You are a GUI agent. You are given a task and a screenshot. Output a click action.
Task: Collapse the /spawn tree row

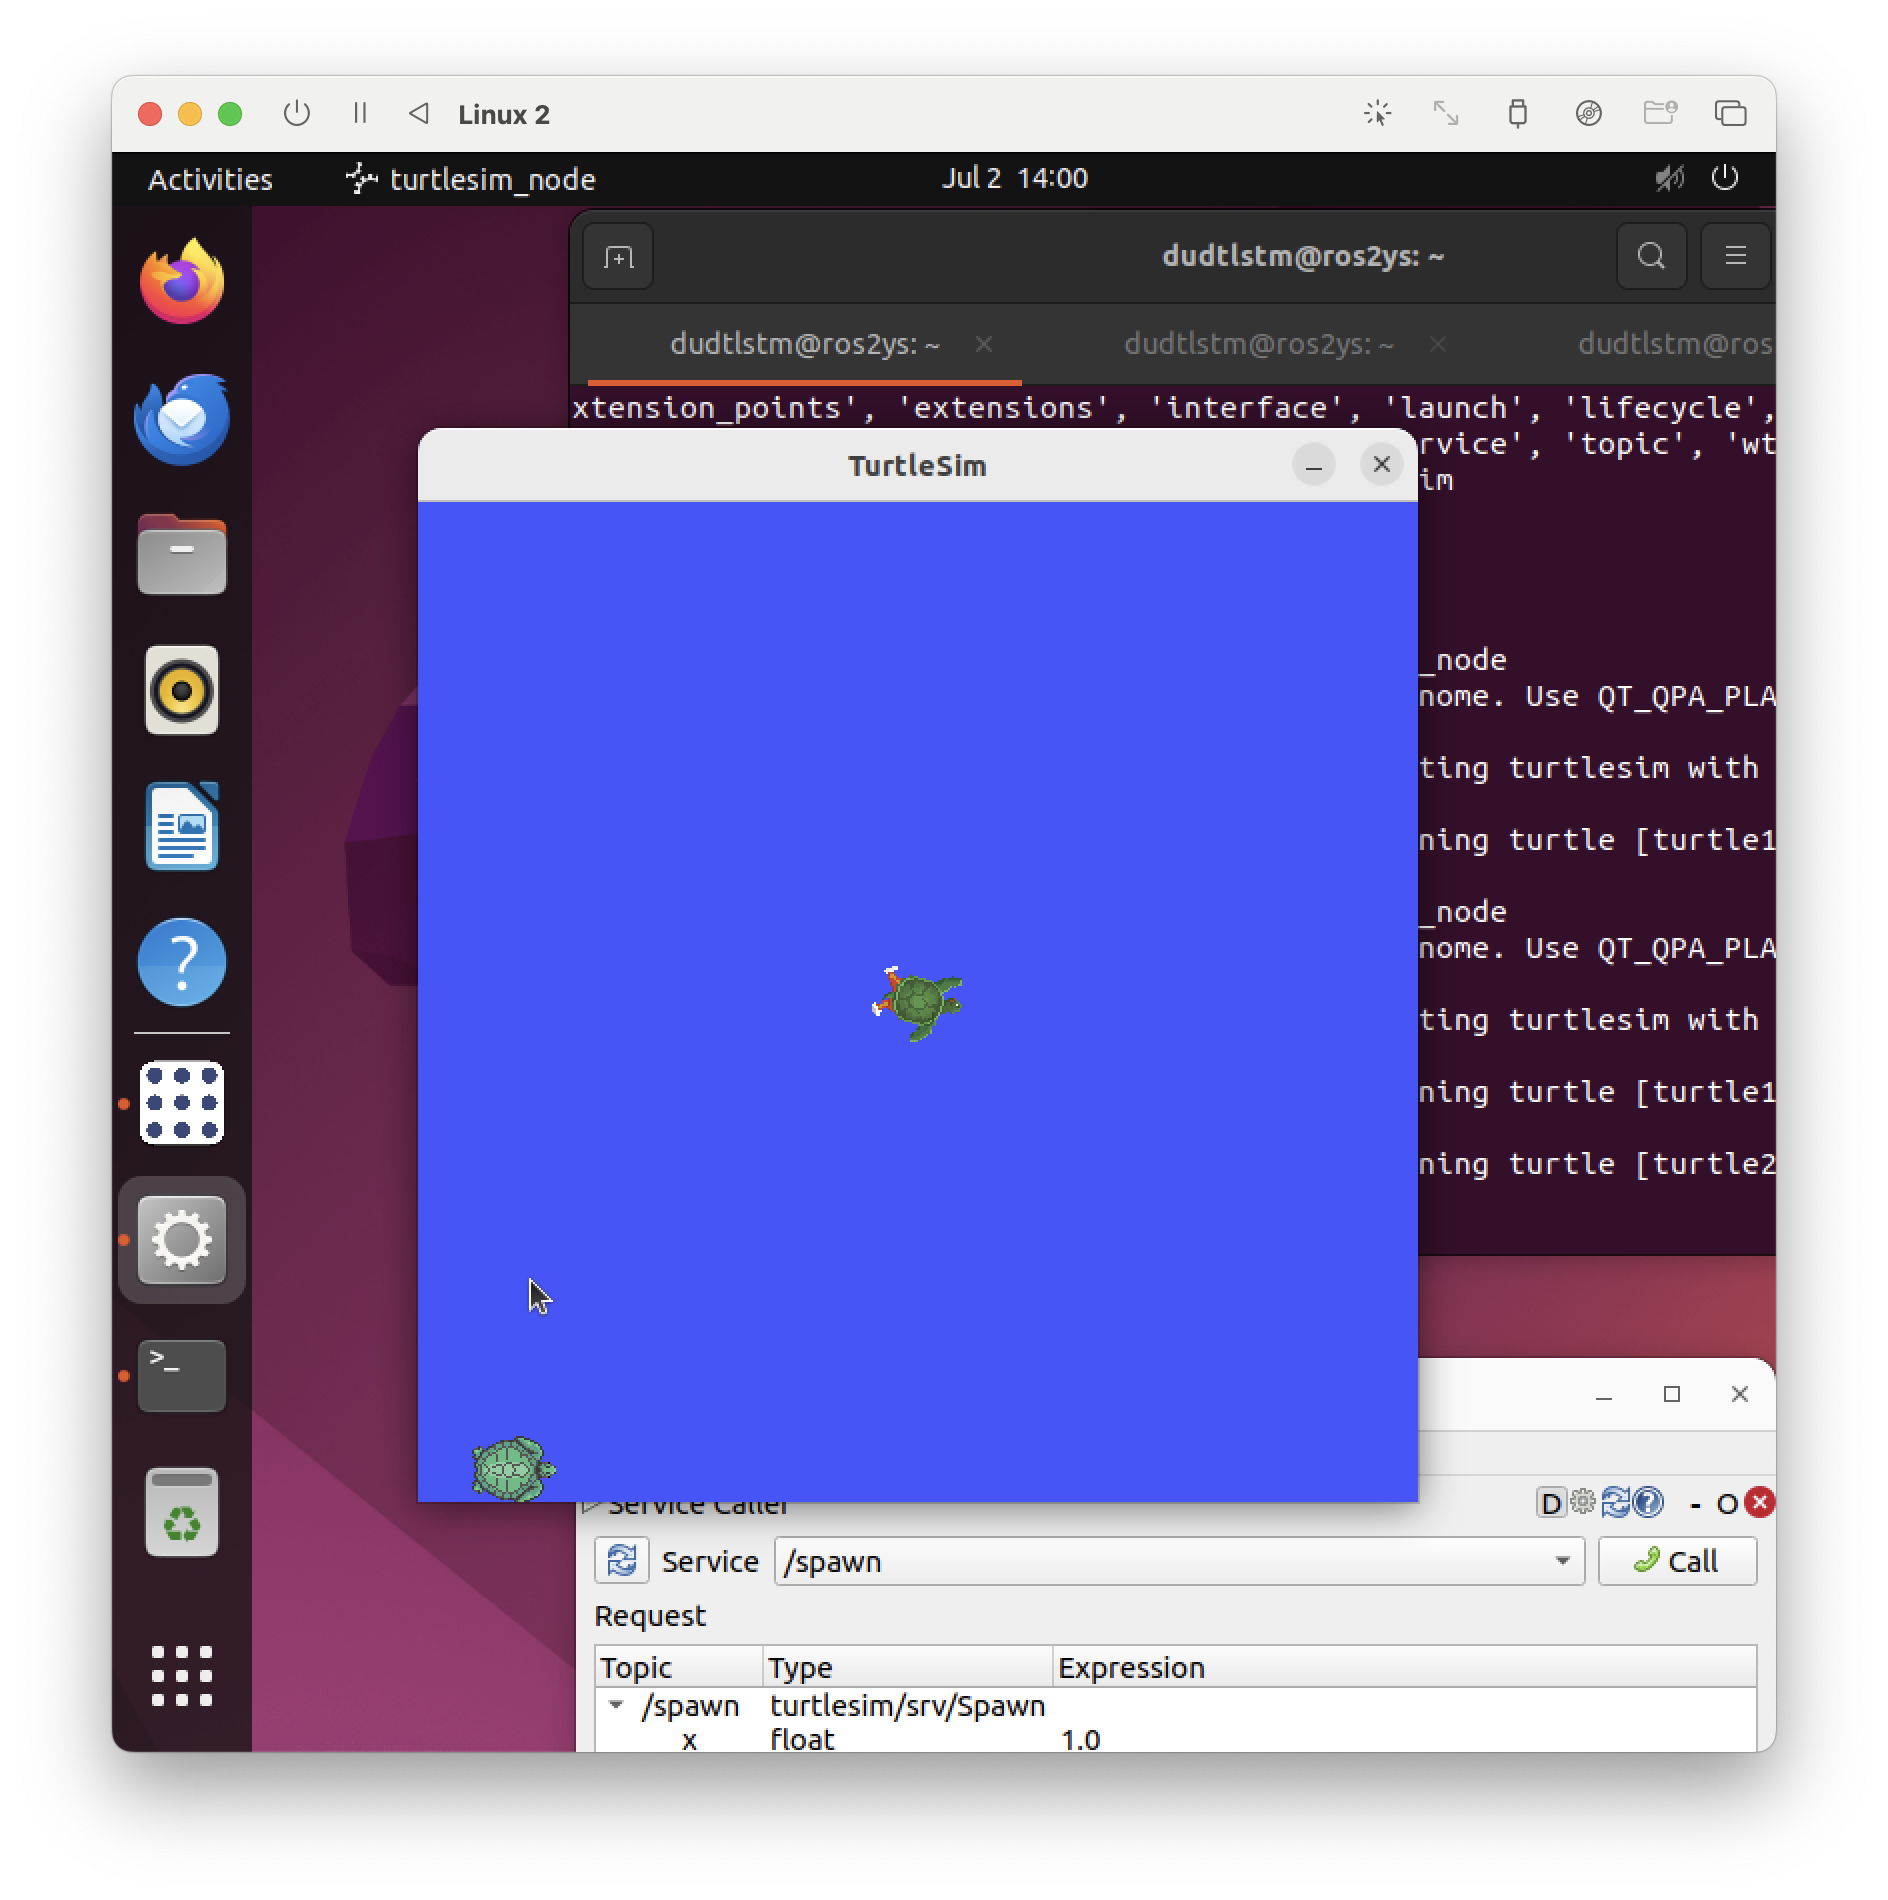click(616, 1705)
